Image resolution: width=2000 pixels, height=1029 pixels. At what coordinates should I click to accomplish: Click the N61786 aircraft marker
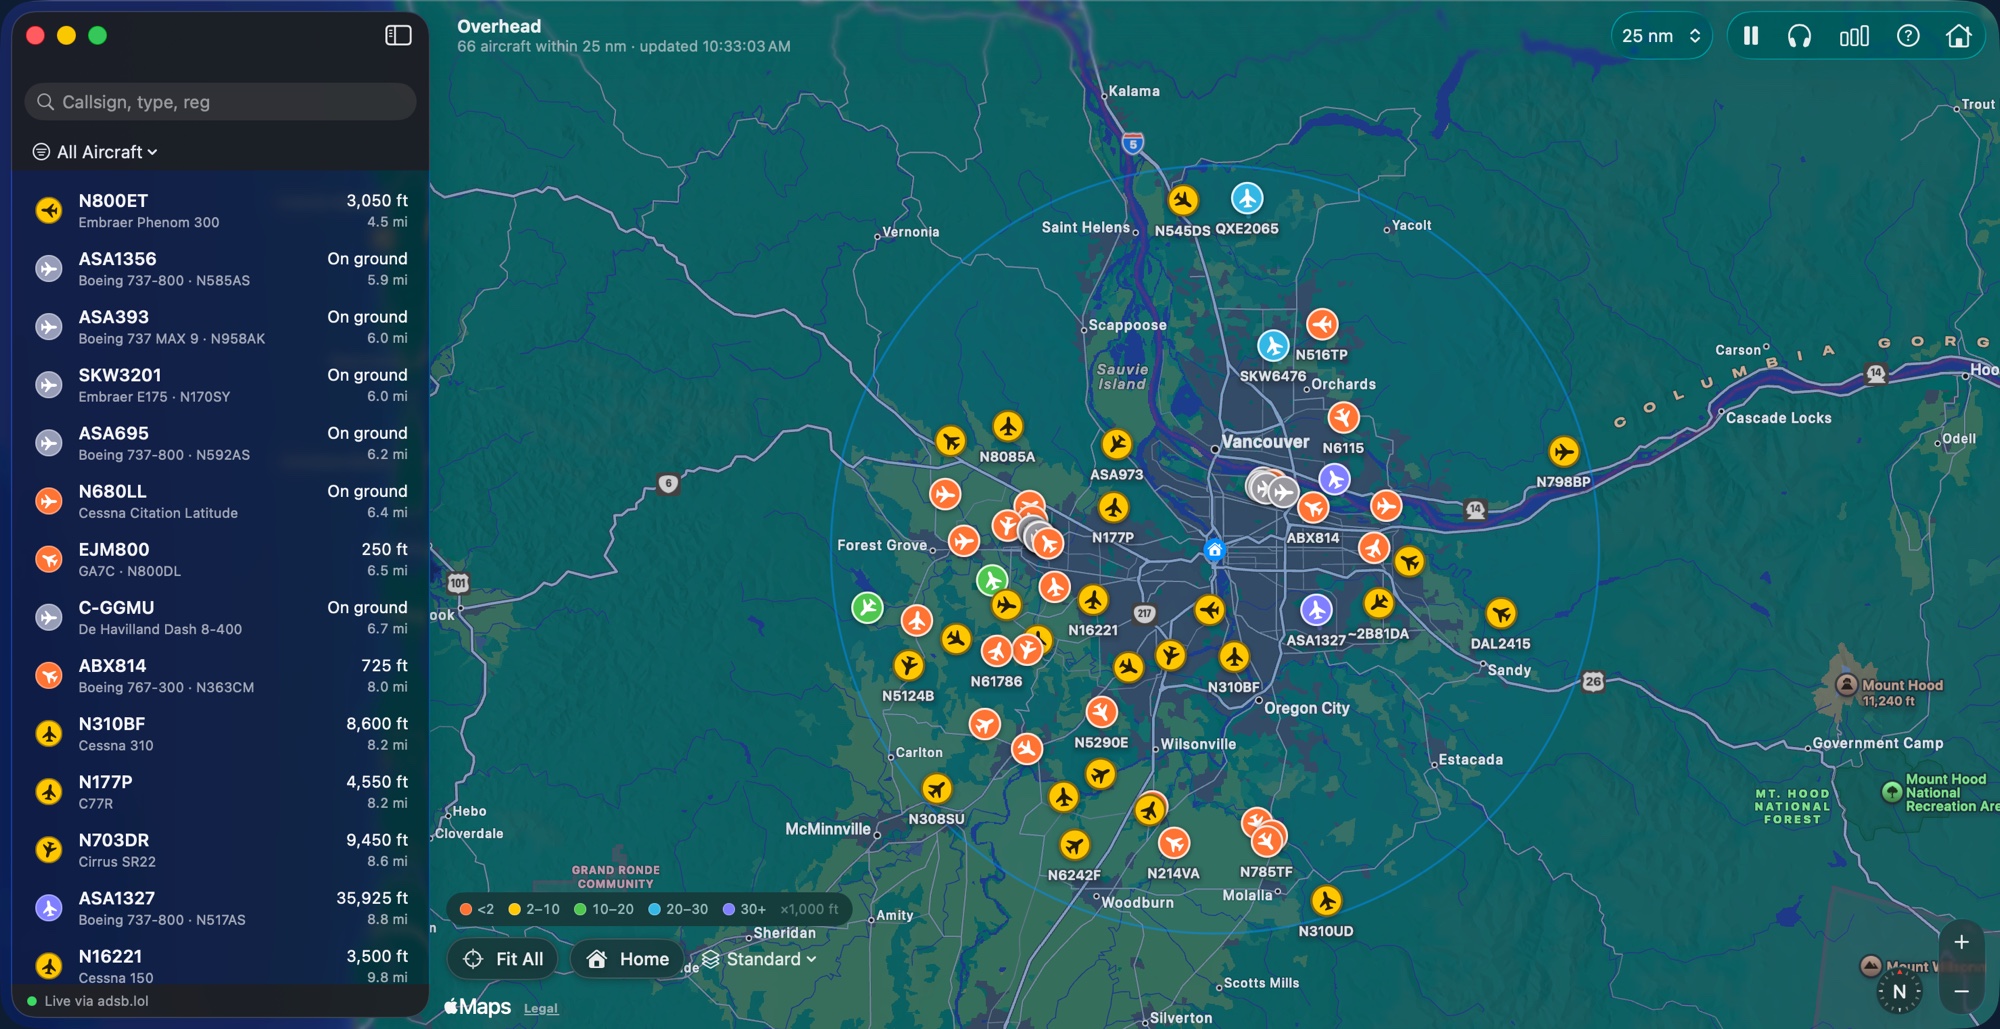[996, 651]
